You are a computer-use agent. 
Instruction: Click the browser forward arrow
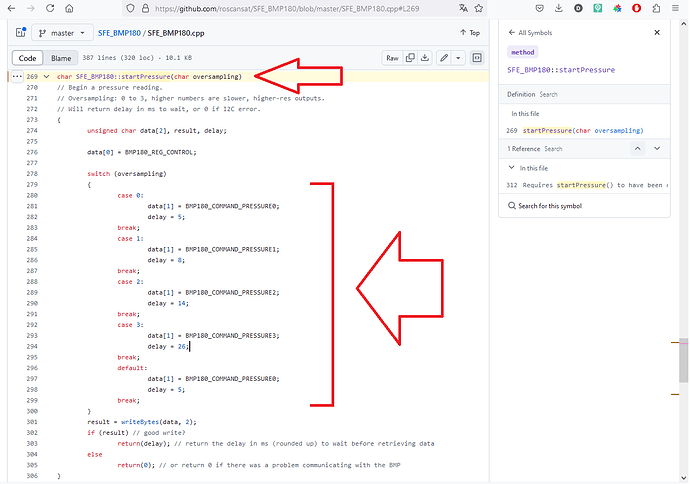(x=30, y=8)
